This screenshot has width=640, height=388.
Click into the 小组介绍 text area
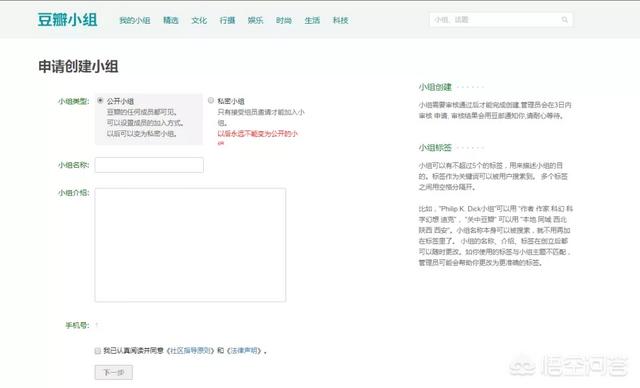pos(190,245)
